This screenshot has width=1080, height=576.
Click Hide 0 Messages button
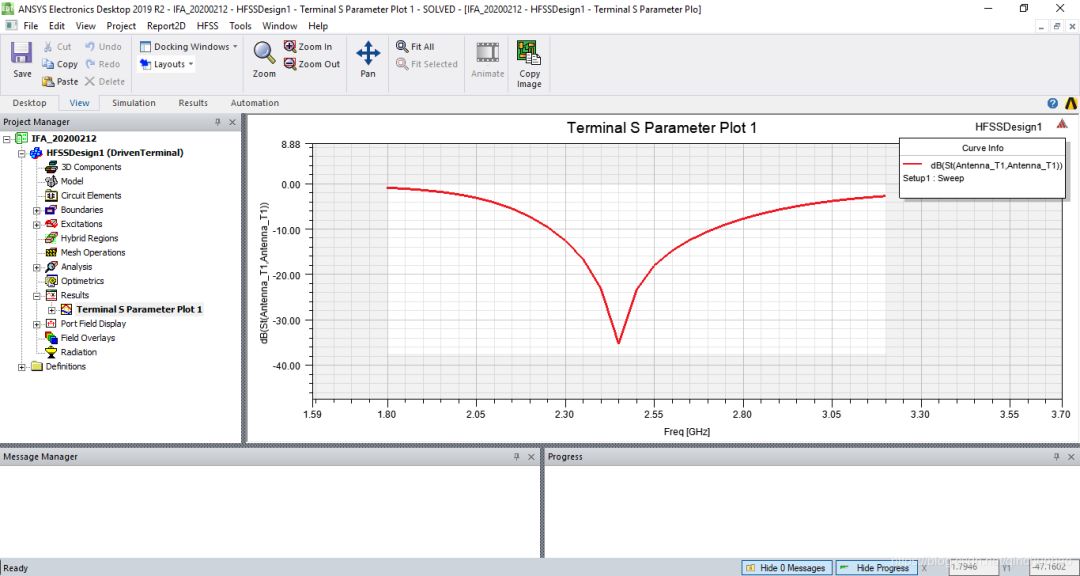pos(787,568)
